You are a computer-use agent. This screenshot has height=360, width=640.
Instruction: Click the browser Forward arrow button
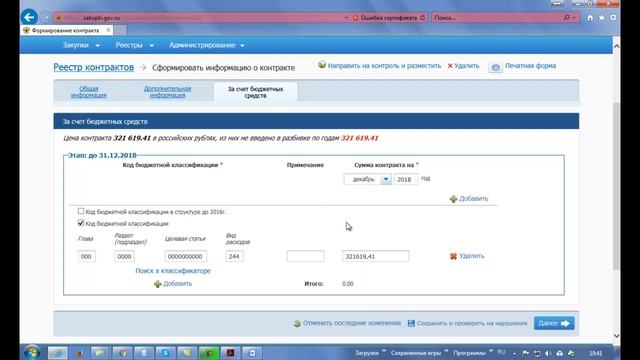tap(45, 18)
